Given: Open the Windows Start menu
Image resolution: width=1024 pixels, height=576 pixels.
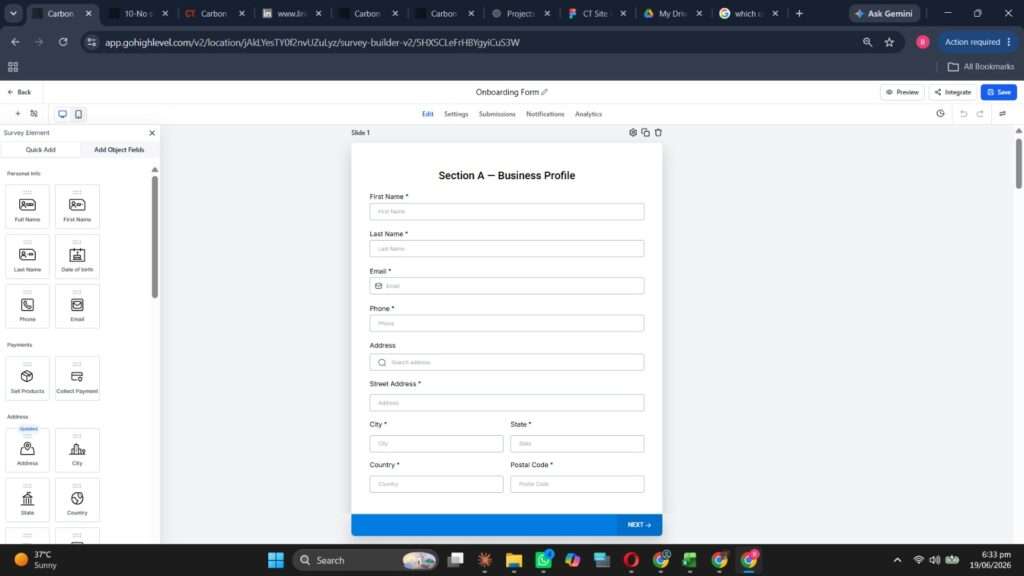Looking at the screenshot, I should point(276,560).
